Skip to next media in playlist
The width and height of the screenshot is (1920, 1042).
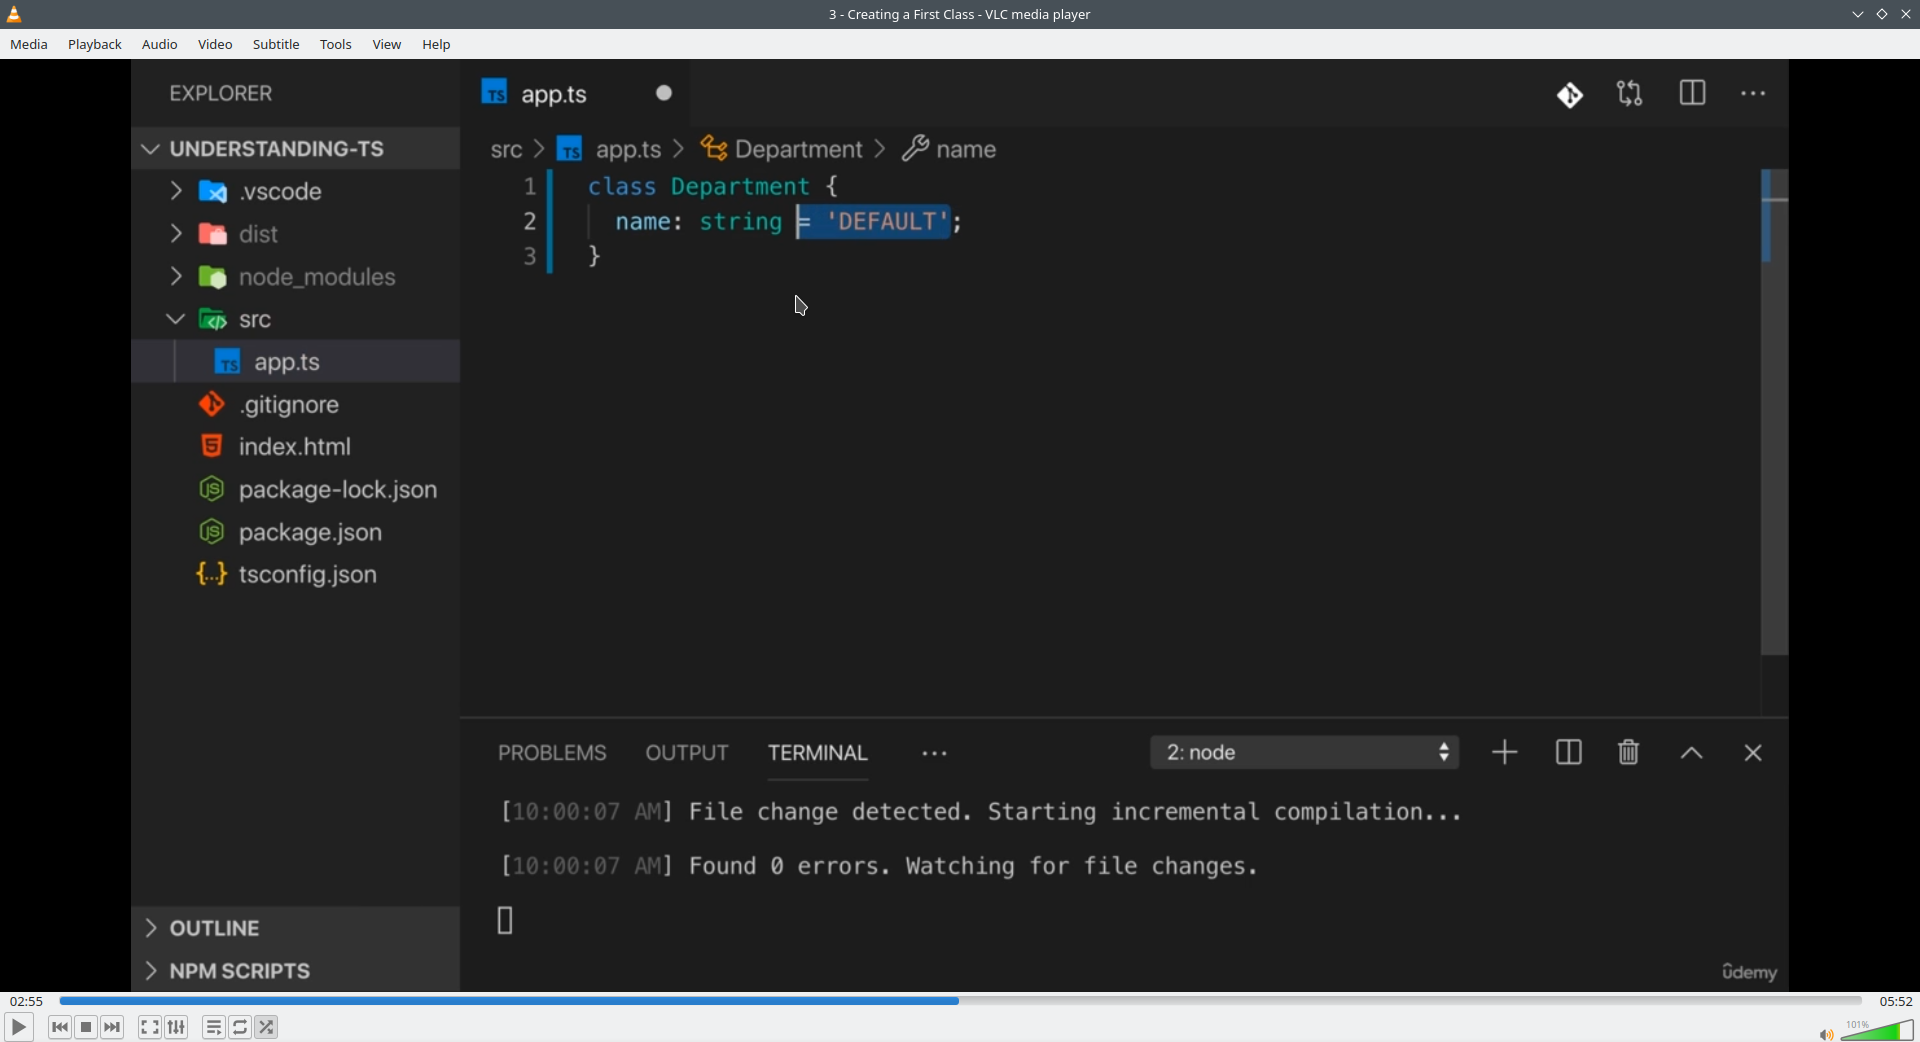113,1027
